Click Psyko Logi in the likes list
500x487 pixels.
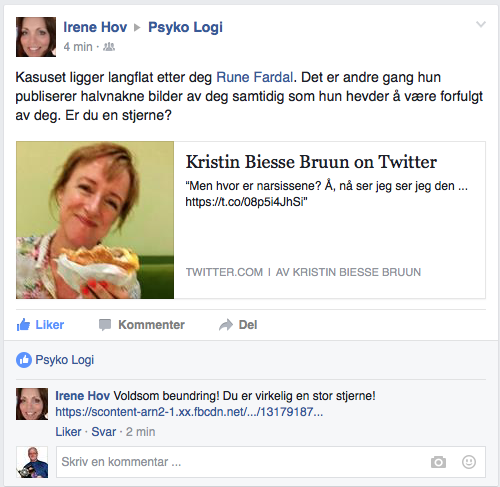click(65, 360)
